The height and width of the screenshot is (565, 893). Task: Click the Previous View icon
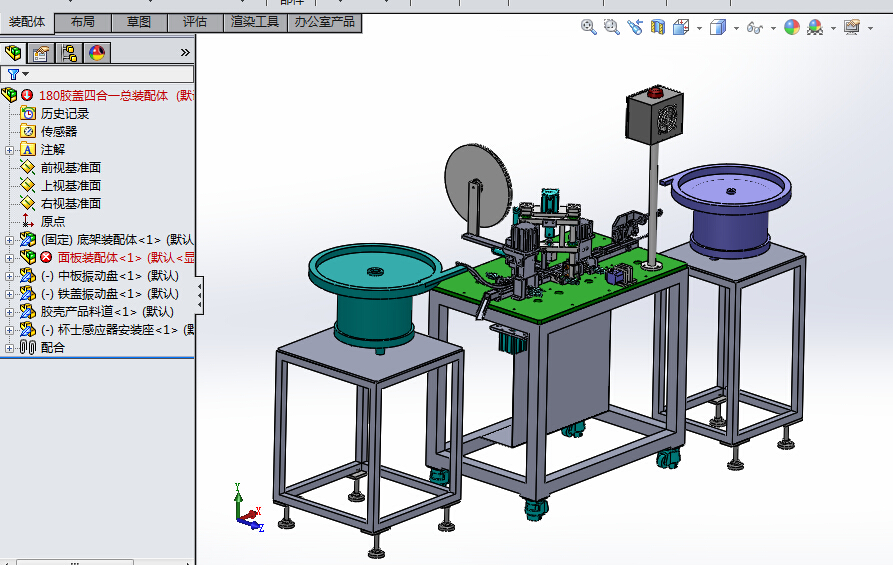click(x=635, y=28)
